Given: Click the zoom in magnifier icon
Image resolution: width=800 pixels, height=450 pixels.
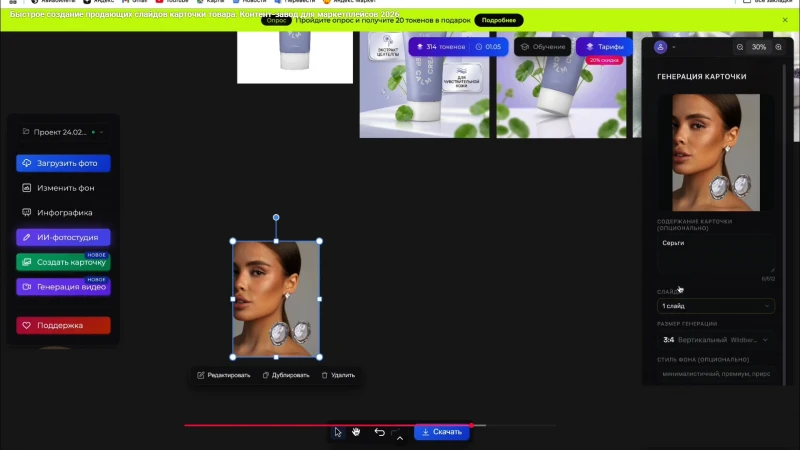Looking at the screenshot, I should 779,47.
